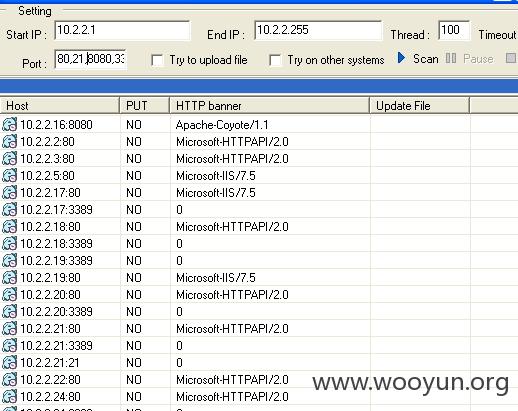Sort by HTTP banner column header
The height and width of the screenshot is (411, 518).
(270, 106)
